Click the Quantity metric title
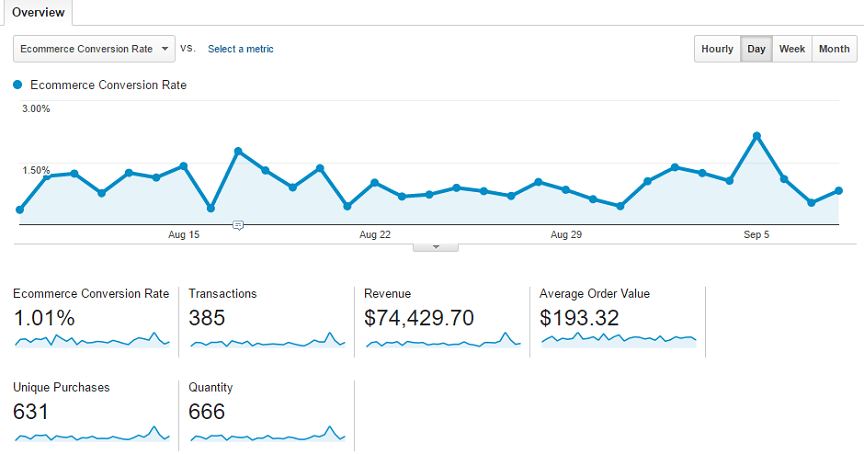Screen dimensions: 864x454 point(210,388)
